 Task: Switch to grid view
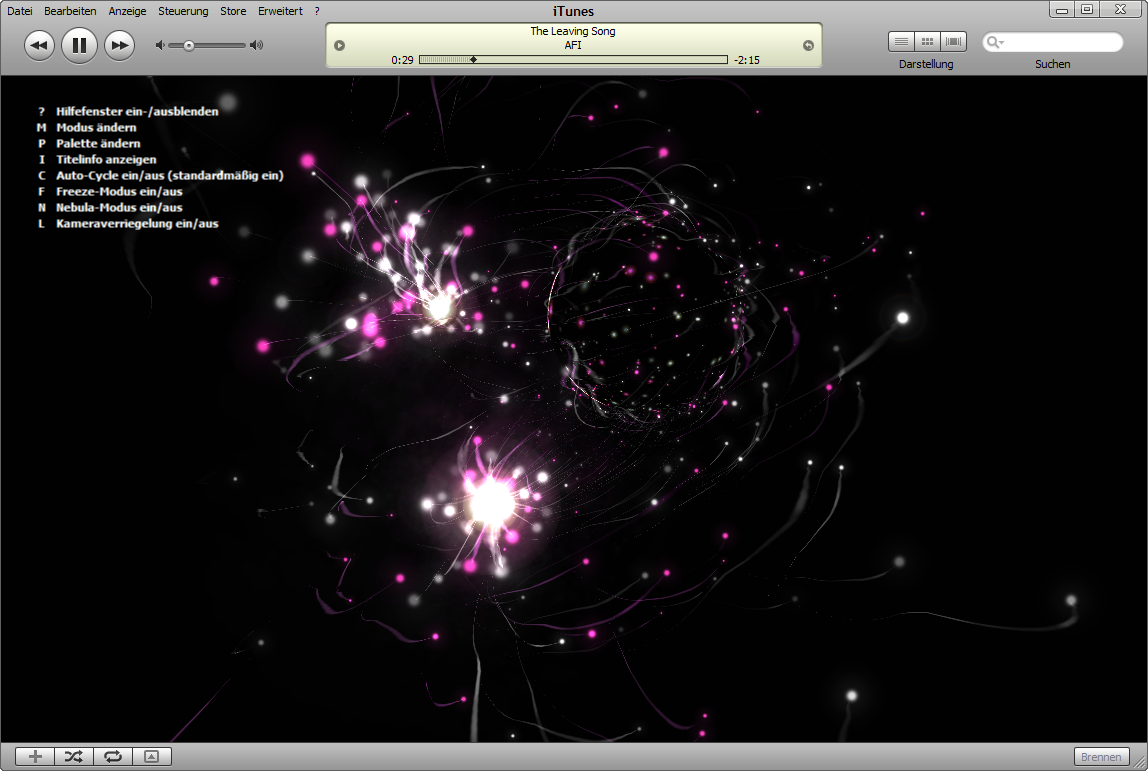(x=927, y=42)
